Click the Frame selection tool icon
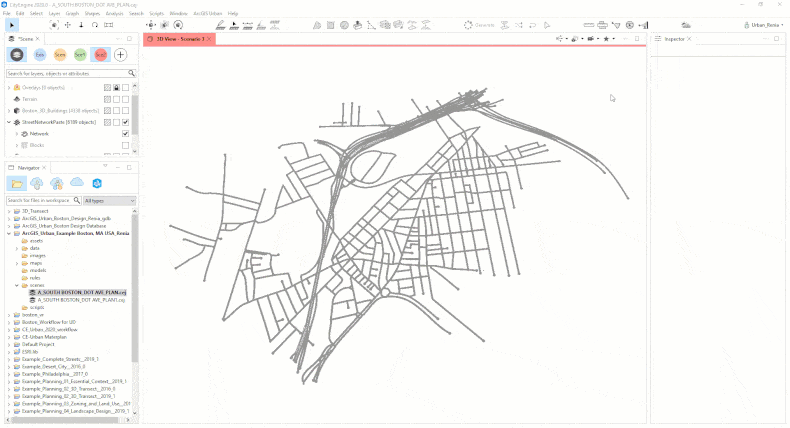 (54, 25)
